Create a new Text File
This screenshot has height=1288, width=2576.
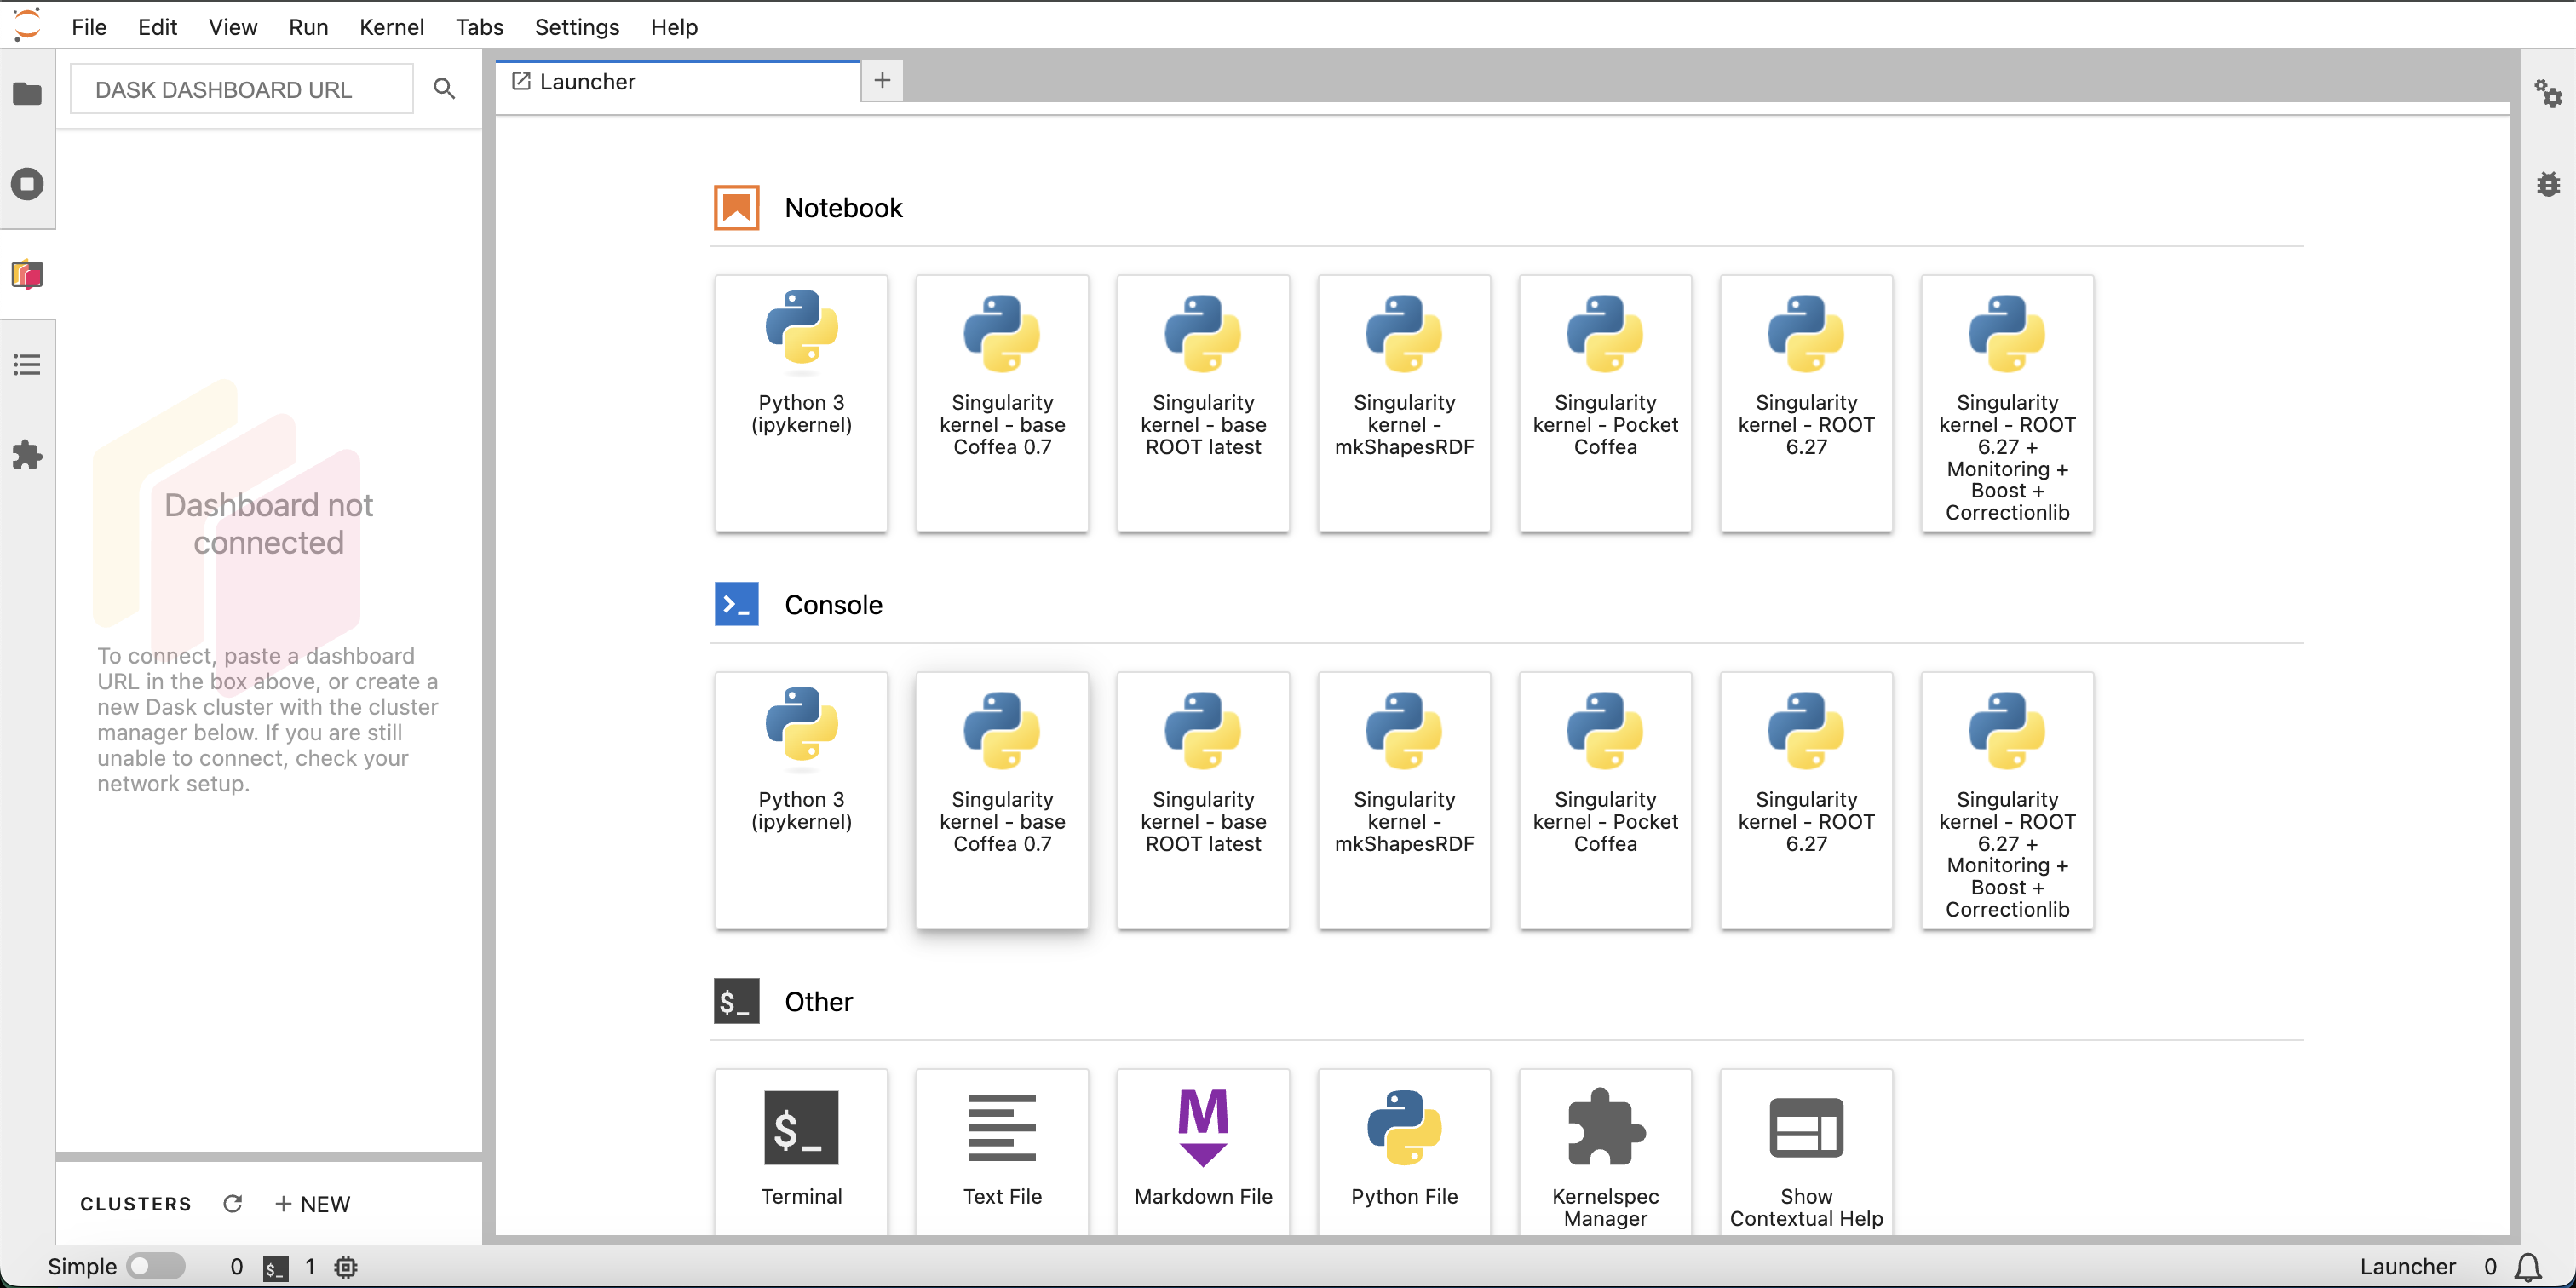tap(1002, 1151)
